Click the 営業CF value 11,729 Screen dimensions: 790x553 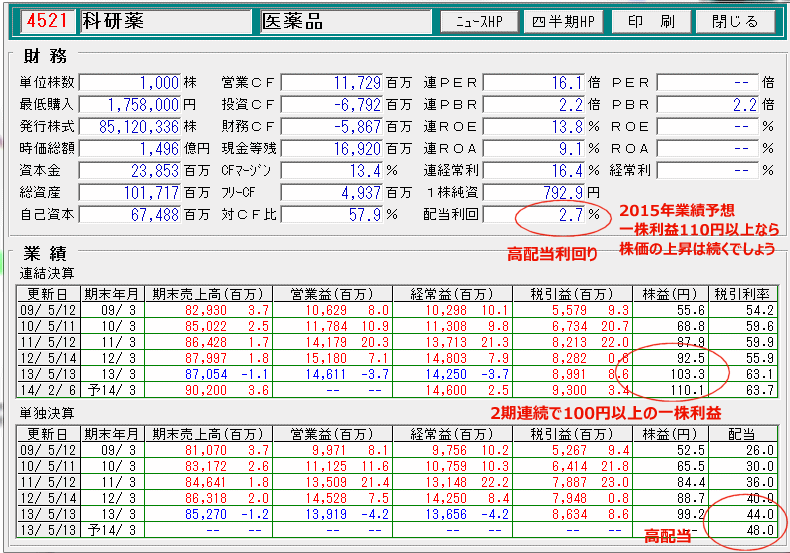pyautogui.click(x=332, y=83)
